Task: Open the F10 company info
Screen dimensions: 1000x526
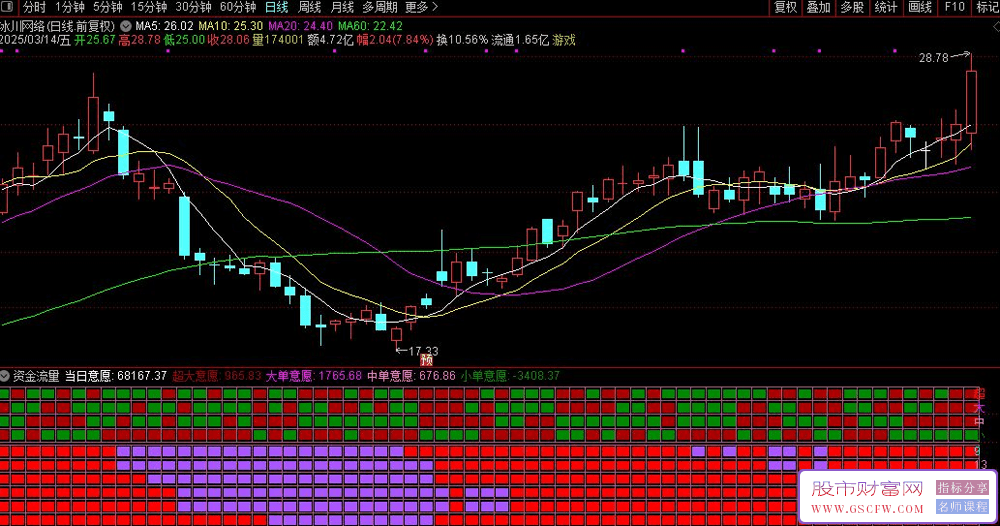Action: point(955,7)
